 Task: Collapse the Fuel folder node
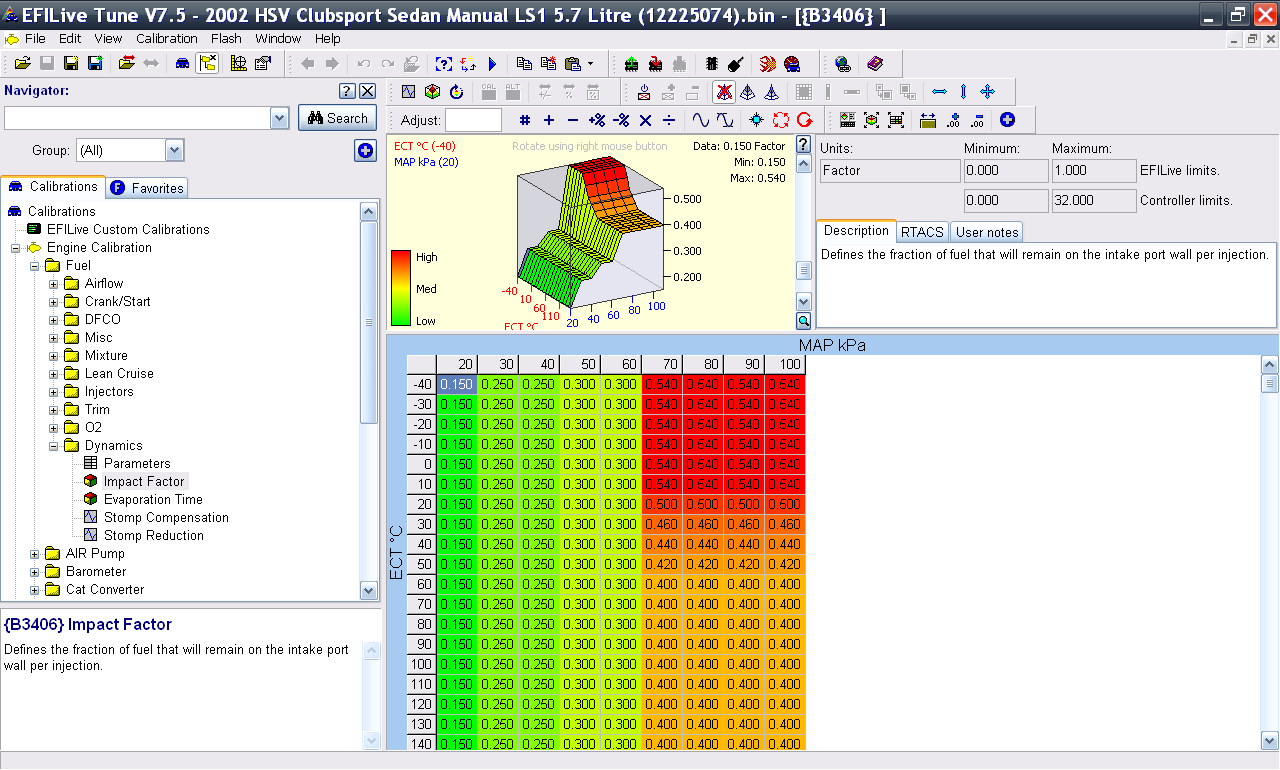coord(36,266)
